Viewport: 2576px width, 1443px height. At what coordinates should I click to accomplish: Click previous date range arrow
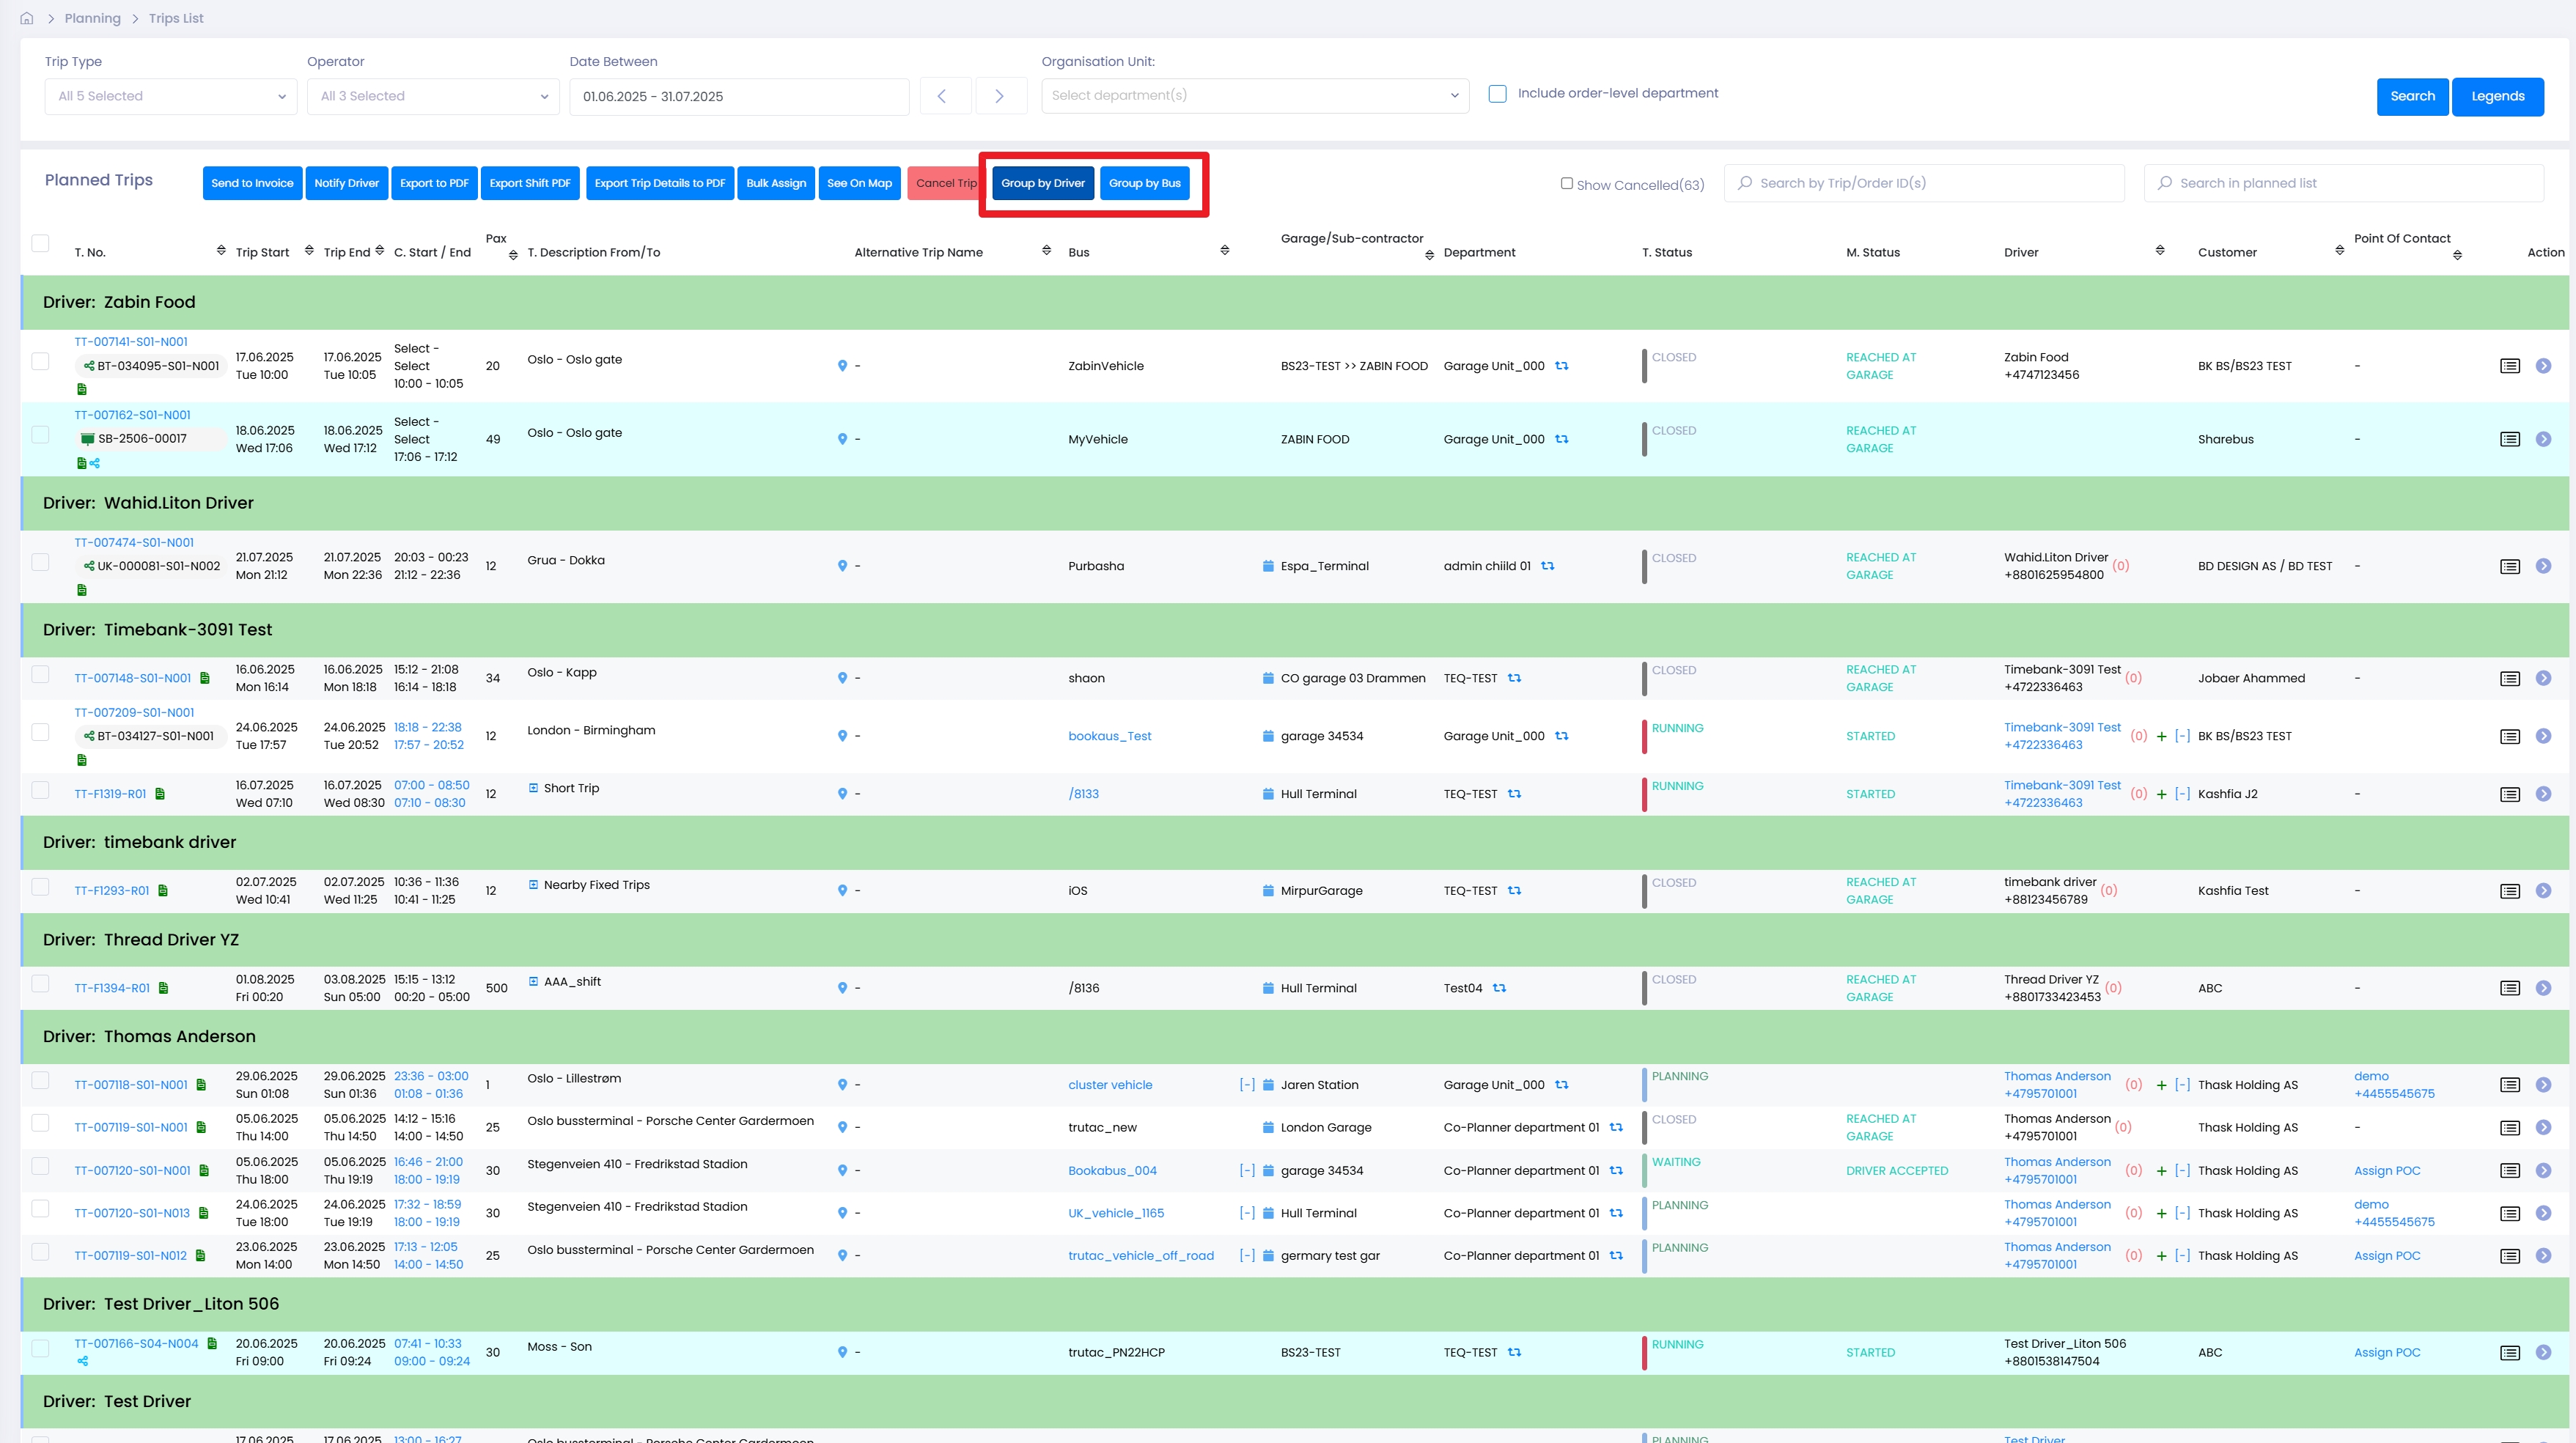[x=945, y=96]
